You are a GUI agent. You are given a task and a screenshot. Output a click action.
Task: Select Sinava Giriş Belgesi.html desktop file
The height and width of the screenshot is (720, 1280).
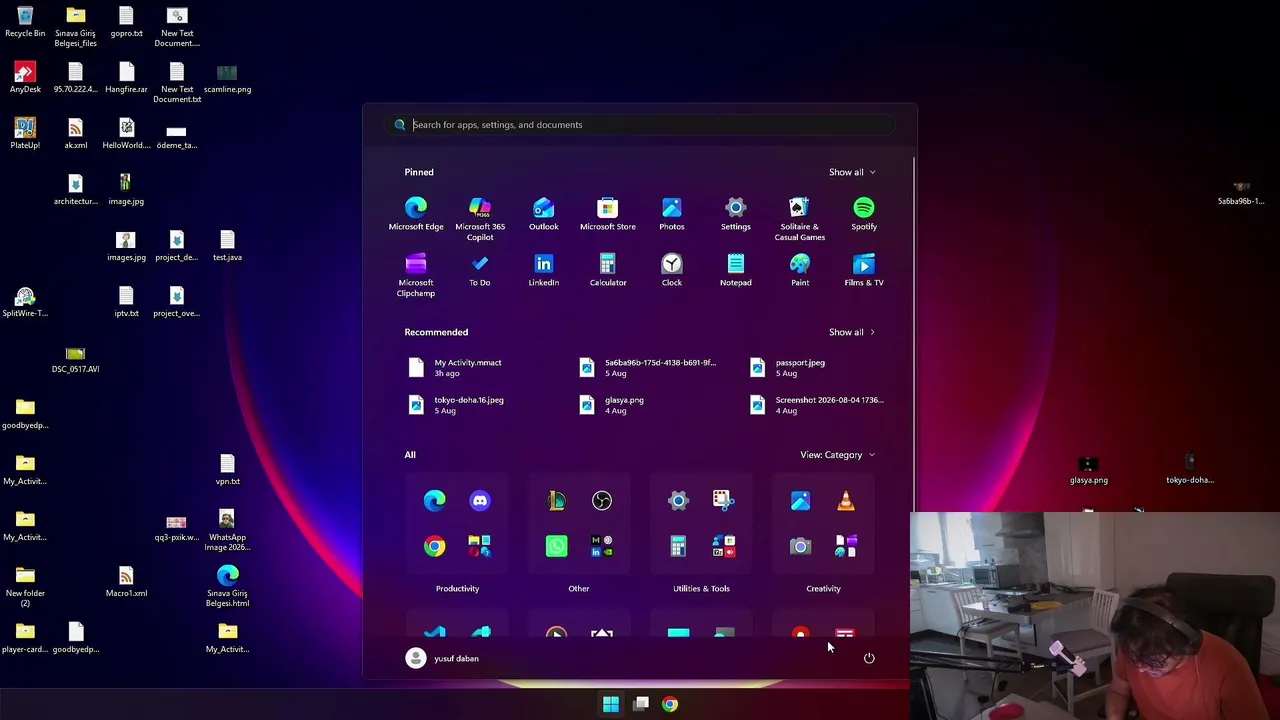[227, 586]
